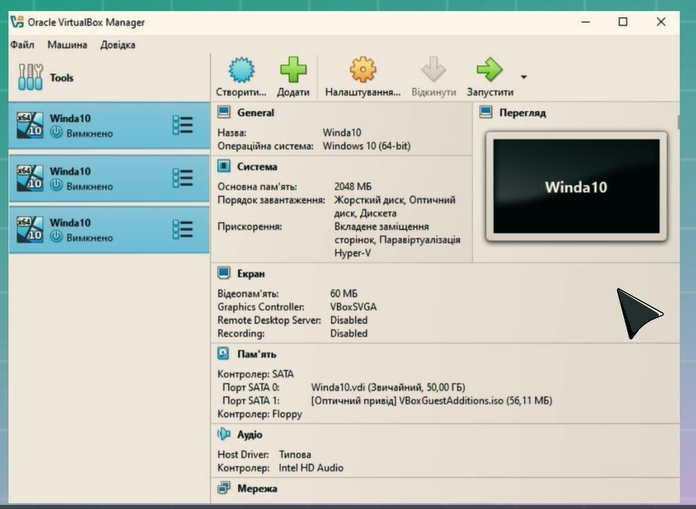Open the Пам'ять section heading
Viewport: 696px width, 509px height.
[x=257, y=354]
